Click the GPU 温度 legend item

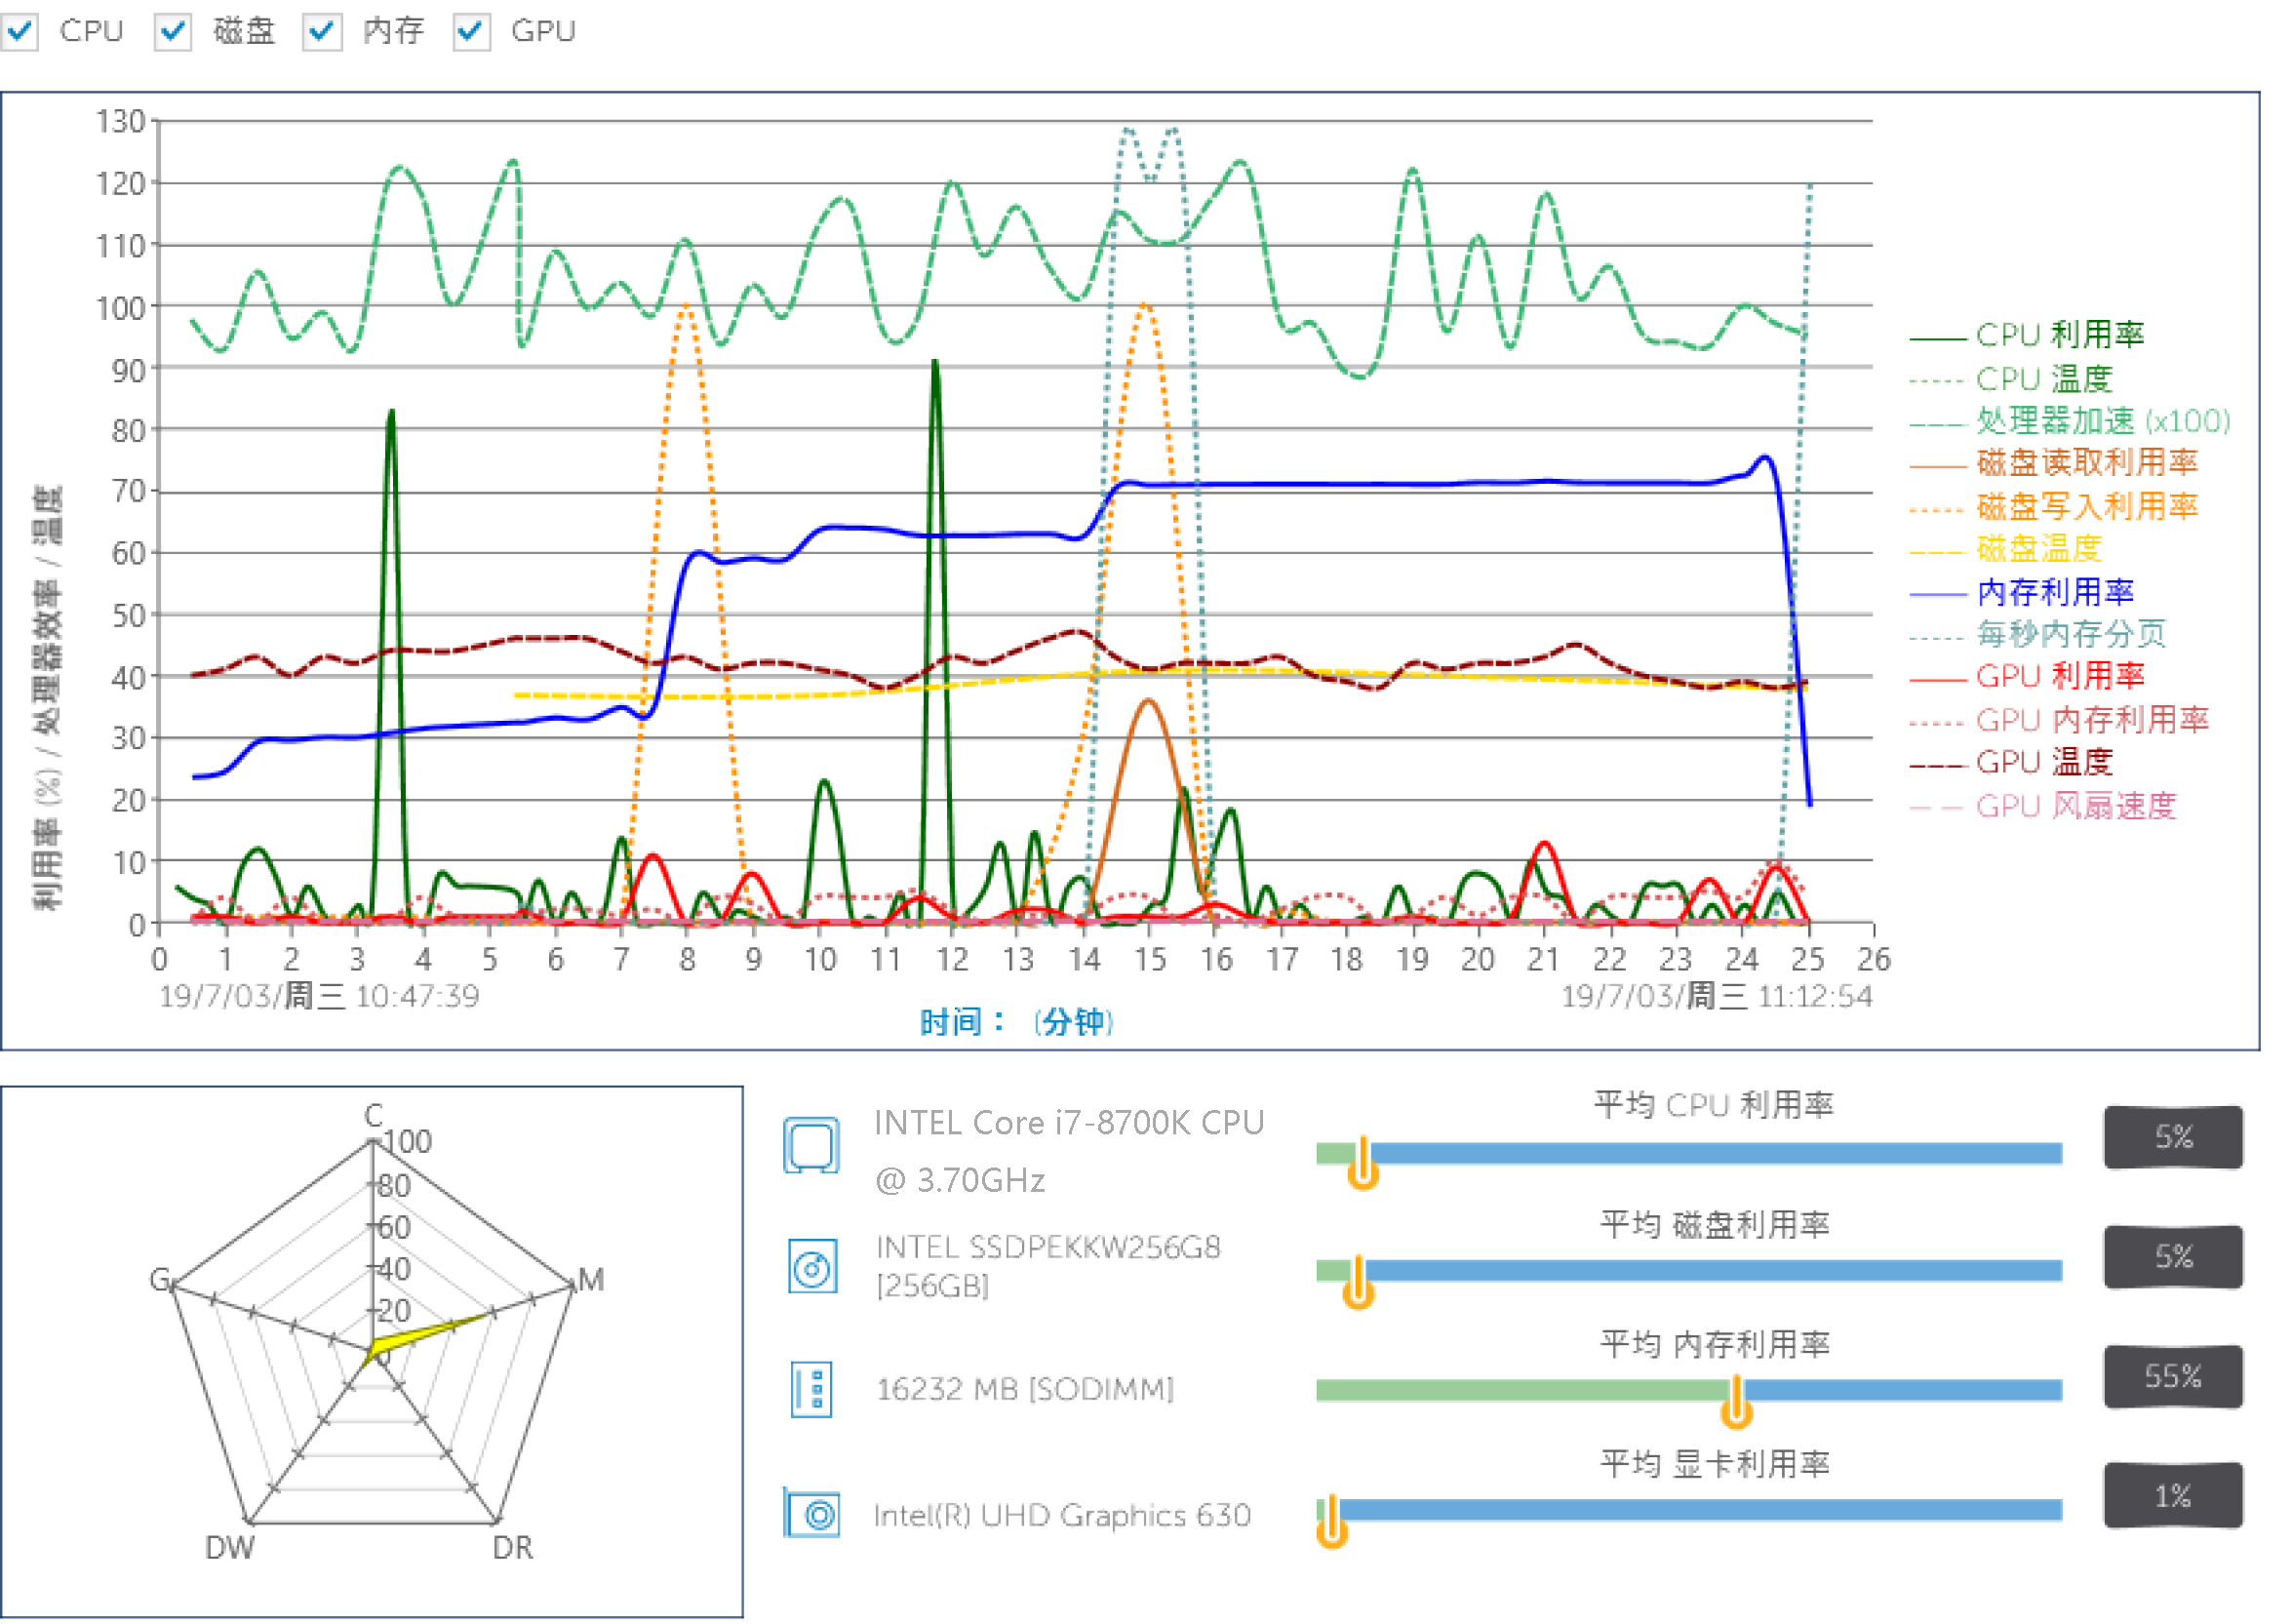(2043, 763)
